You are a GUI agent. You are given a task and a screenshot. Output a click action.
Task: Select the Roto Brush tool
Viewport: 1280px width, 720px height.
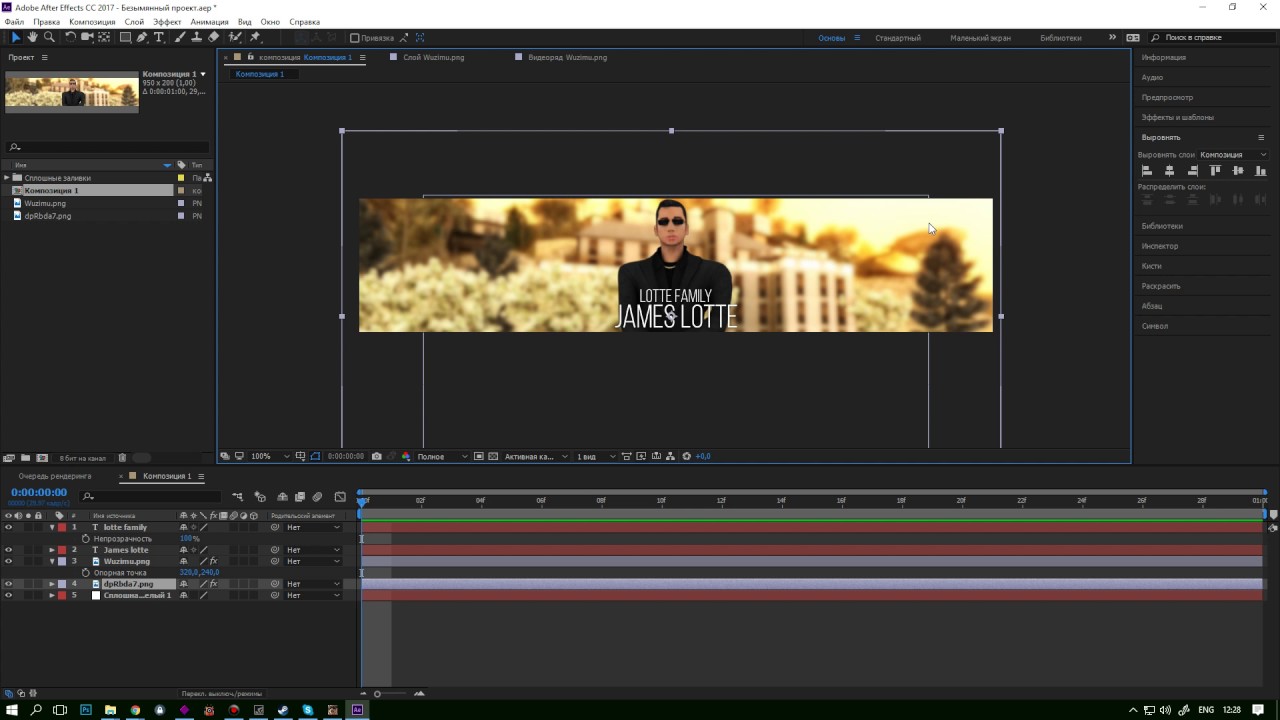pyautogui.click(x=235, y=37)
